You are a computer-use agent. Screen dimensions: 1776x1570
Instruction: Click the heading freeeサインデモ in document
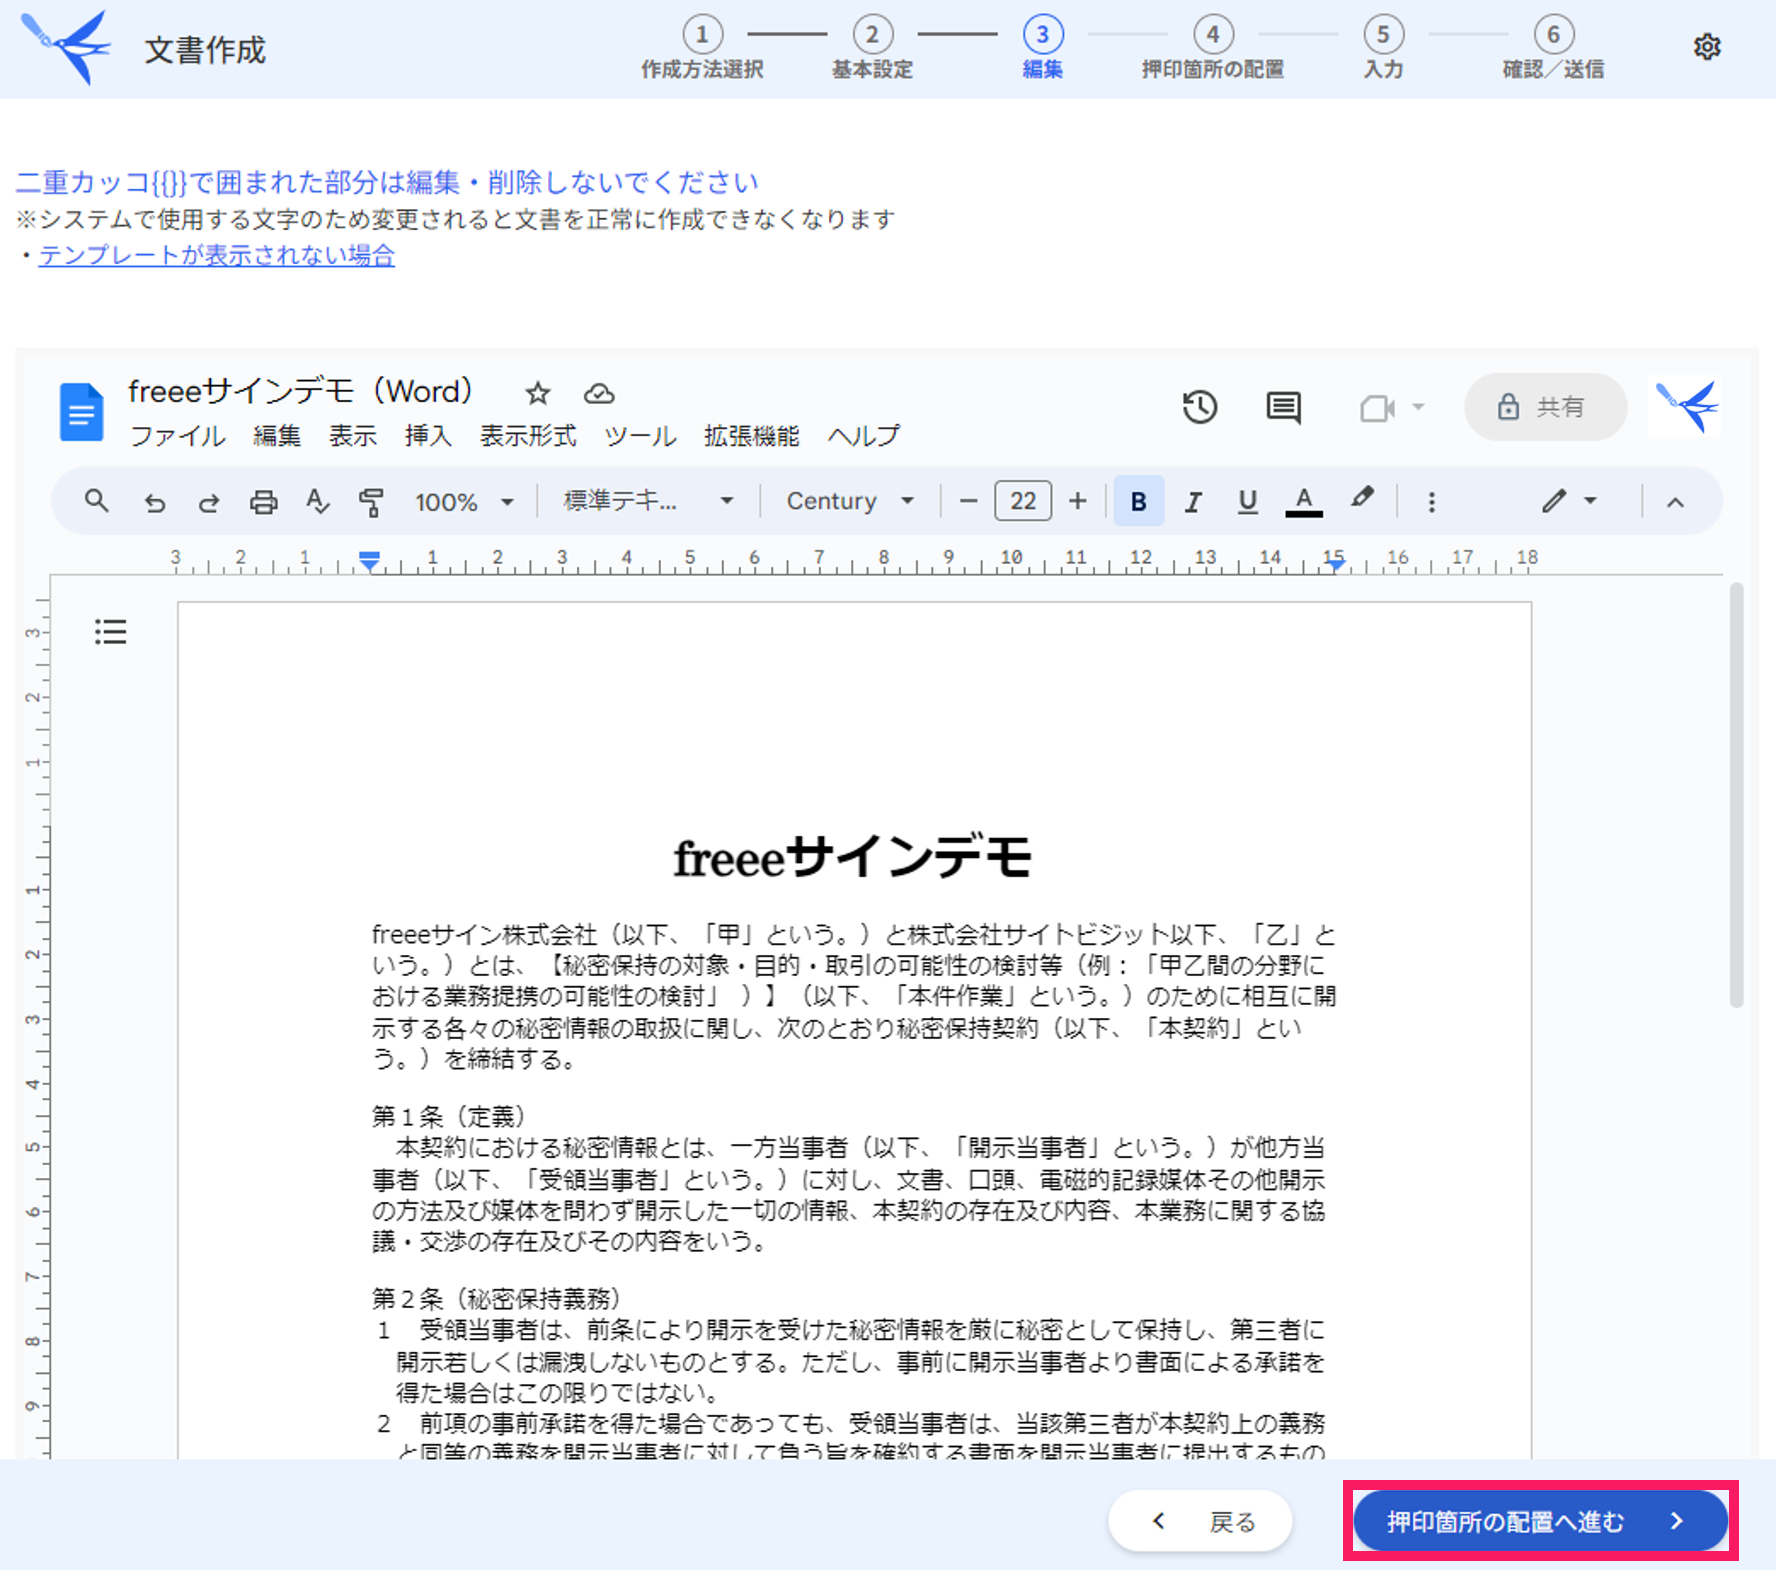point(853,857)
